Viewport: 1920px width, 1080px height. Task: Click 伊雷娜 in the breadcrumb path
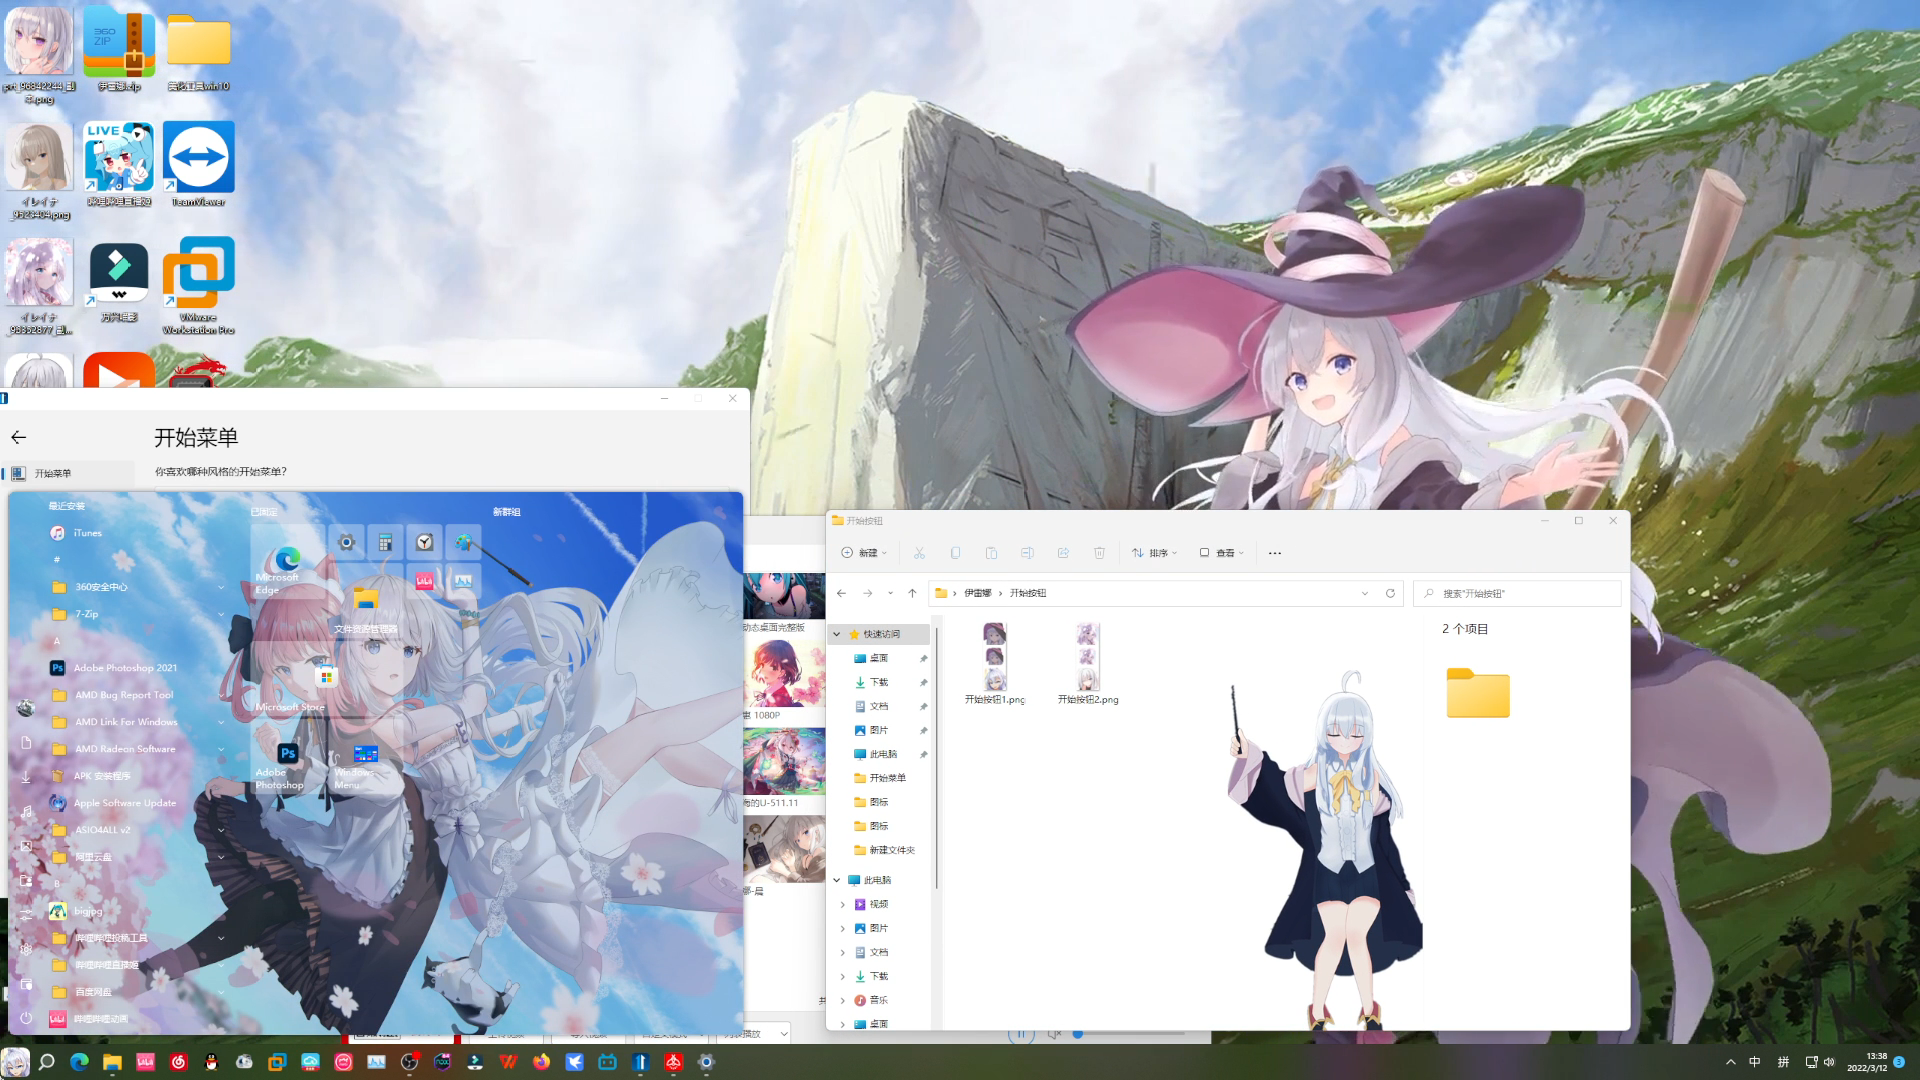pos(977,593)
